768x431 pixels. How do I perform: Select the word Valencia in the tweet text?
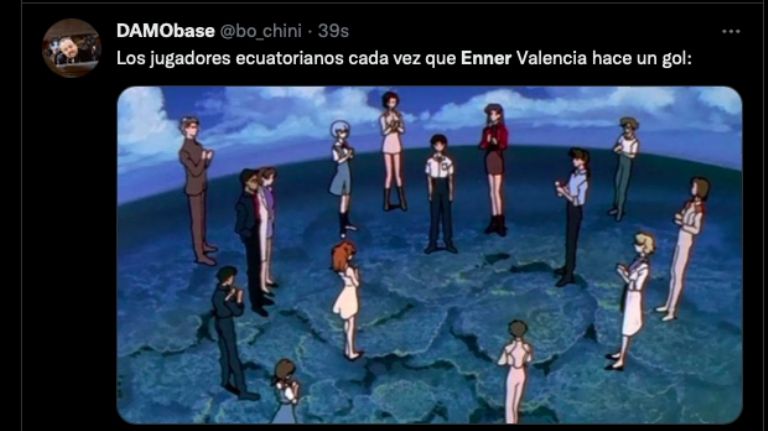click(552, 58)
